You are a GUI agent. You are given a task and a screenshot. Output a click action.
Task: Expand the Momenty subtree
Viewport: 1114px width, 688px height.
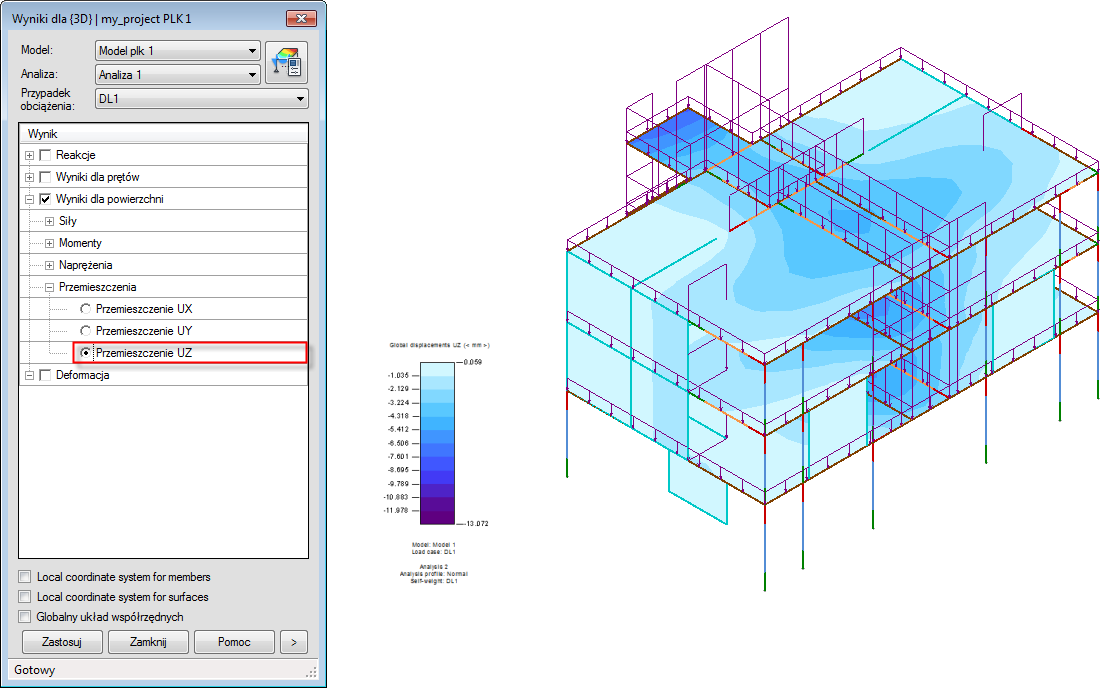[49, 243]
